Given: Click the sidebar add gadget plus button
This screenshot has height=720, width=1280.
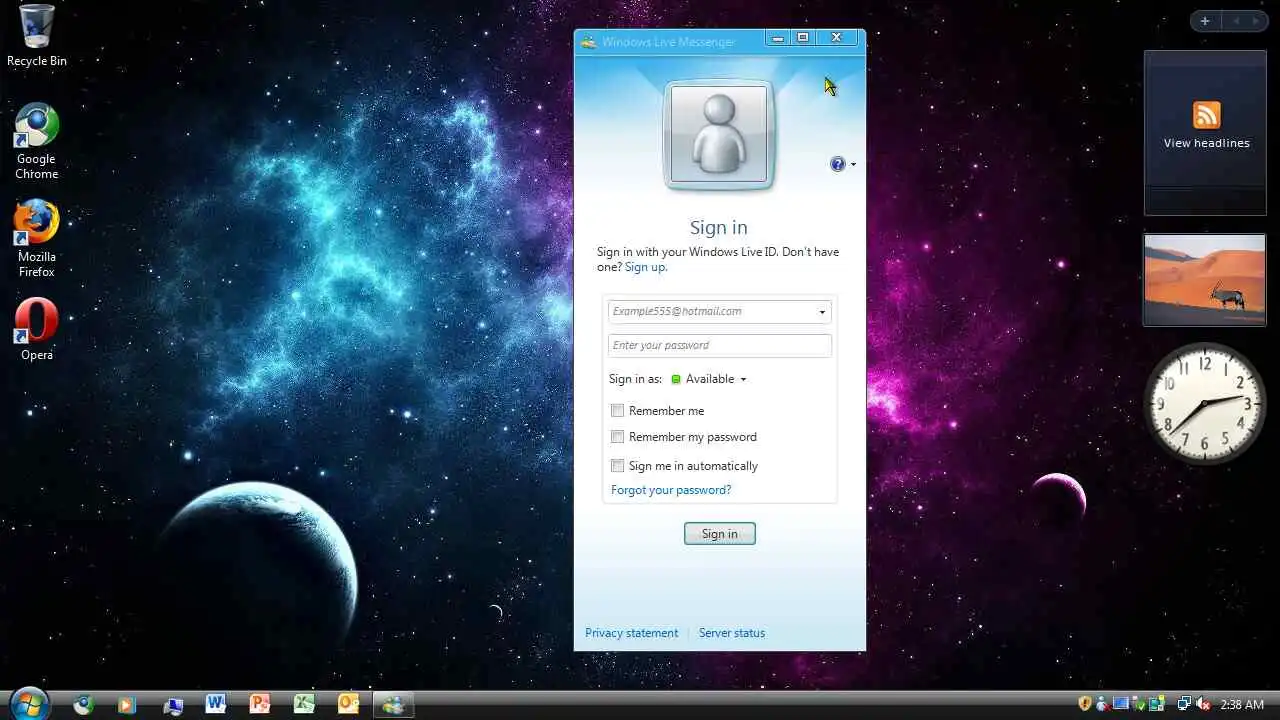Looking at the screenshot, I should click(x=1205, y=21).
